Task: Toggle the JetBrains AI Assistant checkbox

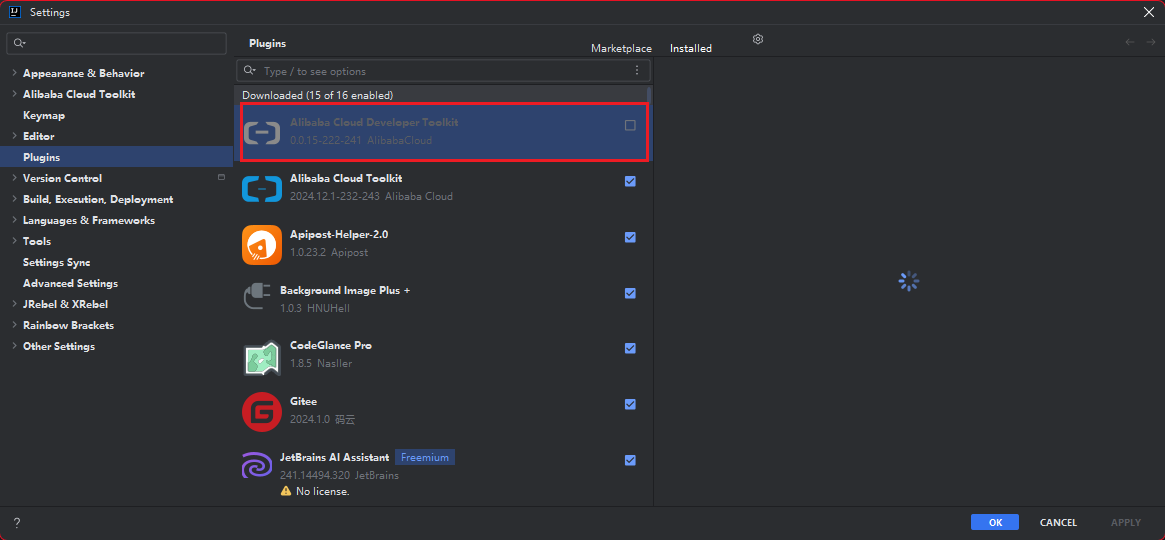Action: click(x=630, y=460)
